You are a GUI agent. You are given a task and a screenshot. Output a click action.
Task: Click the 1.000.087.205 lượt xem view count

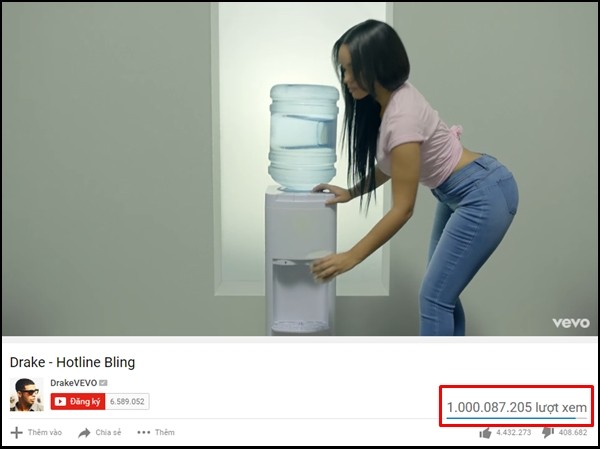[517, 407]
